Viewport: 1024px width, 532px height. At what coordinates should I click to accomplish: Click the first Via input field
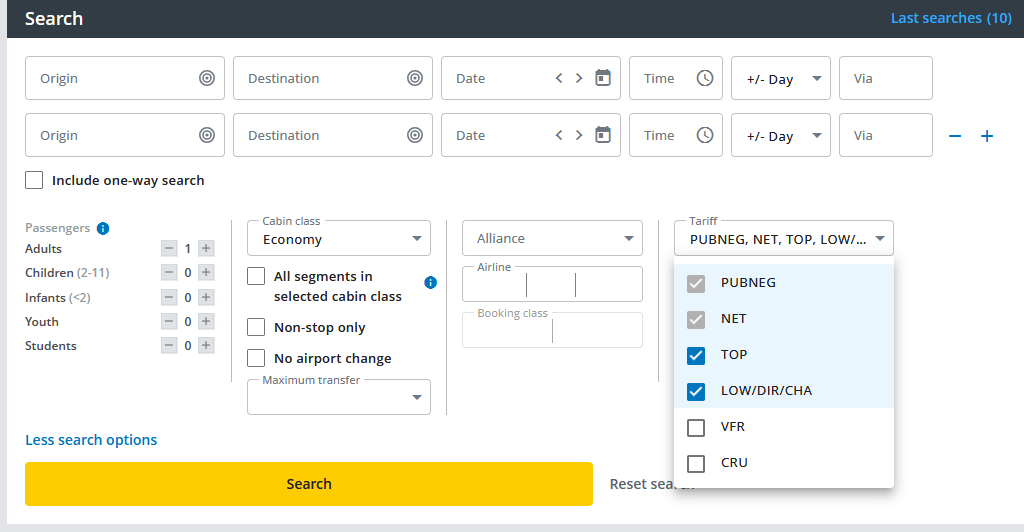(885, 78)
